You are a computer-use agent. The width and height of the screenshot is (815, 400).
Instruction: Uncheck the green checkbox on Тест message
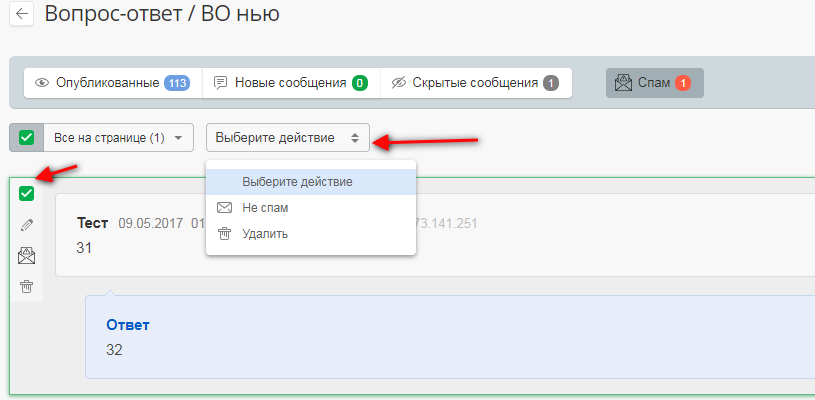click(27, 194)
